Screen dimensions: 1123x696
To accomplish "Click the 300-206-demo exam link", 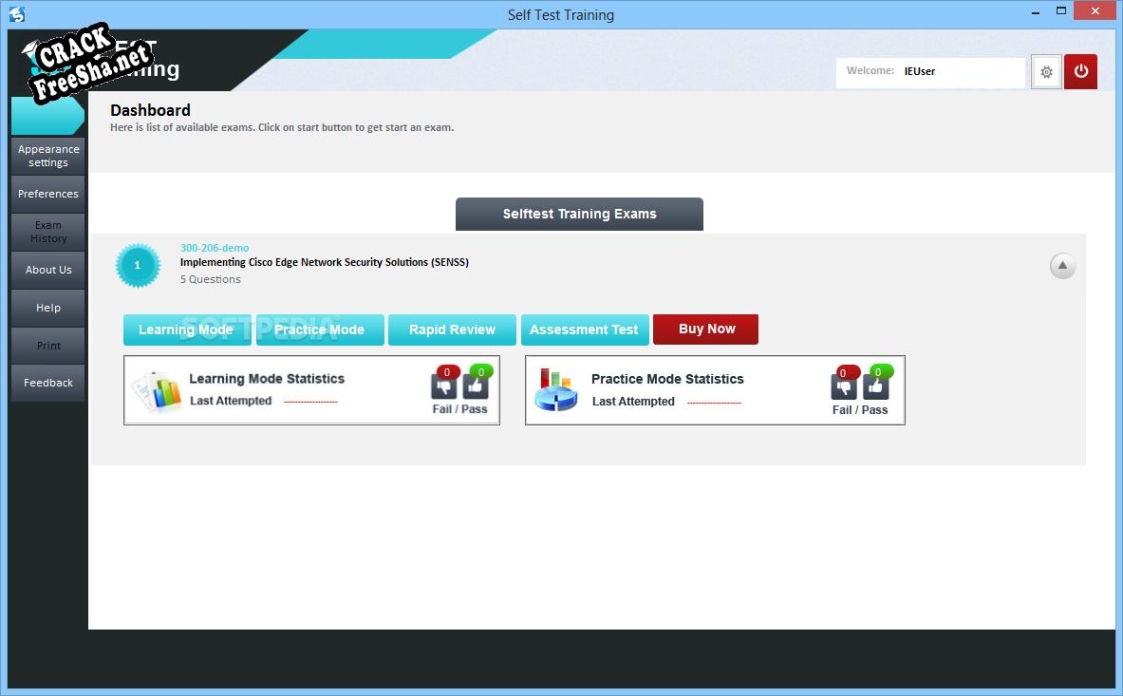I will point(214,248).
